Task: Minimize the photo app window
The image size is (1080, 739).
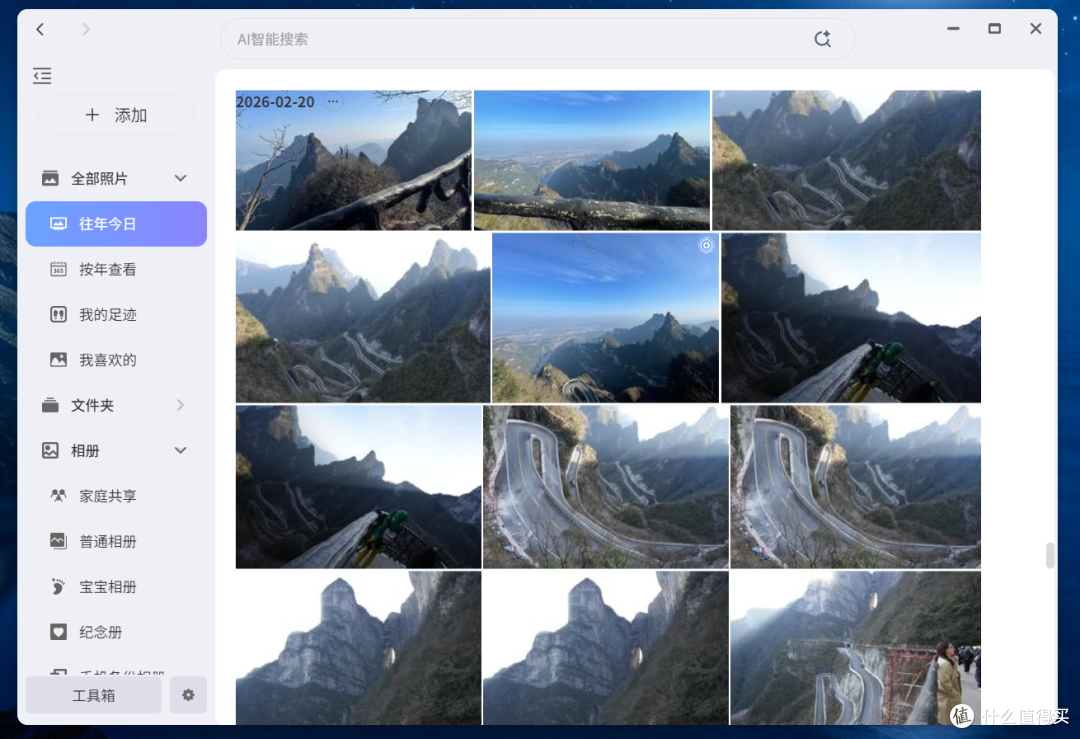Action: click(x=953, y=29)
